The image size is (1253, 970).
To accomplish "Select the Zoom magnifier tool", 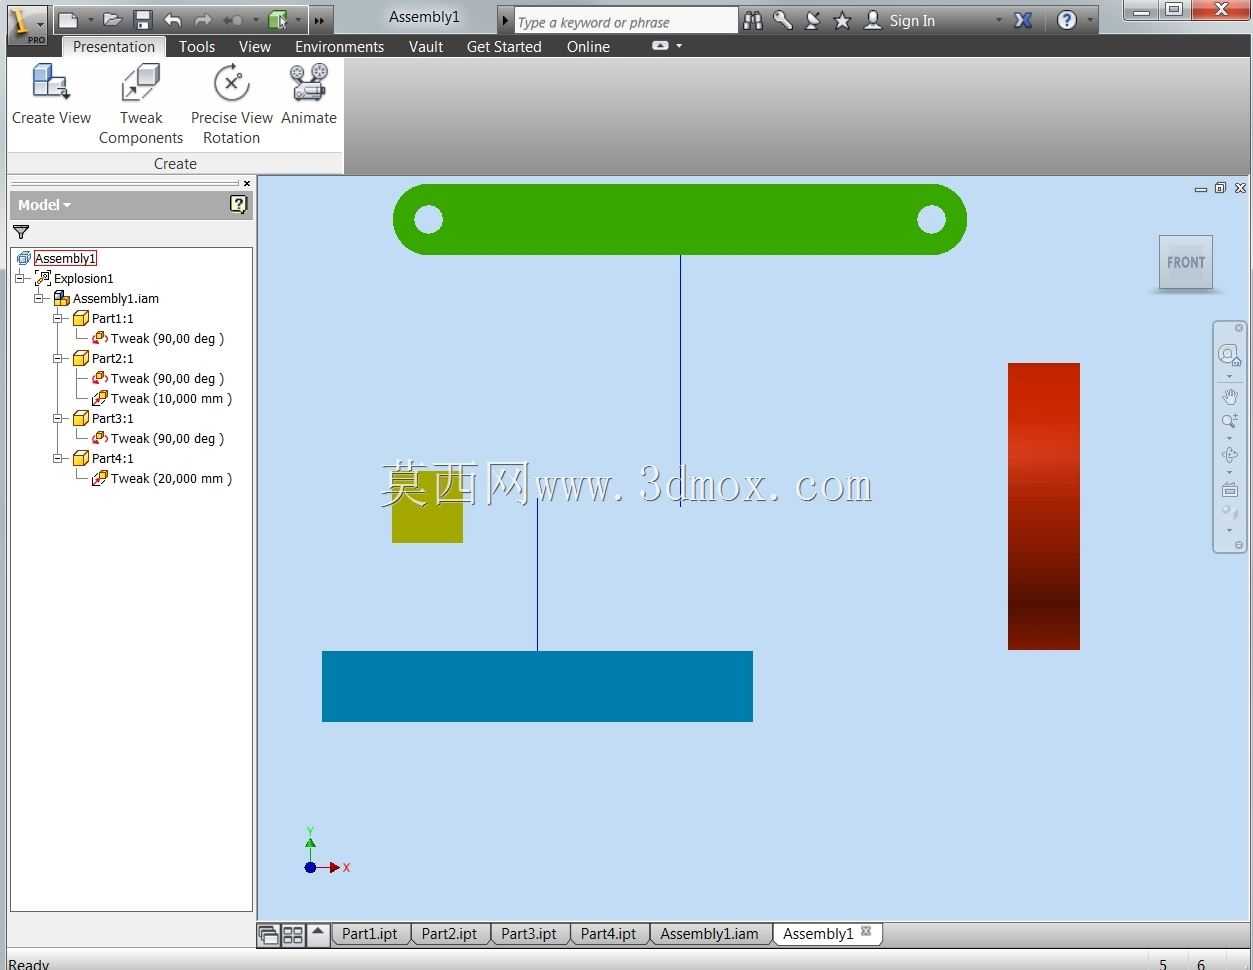I will (1229, 422).
